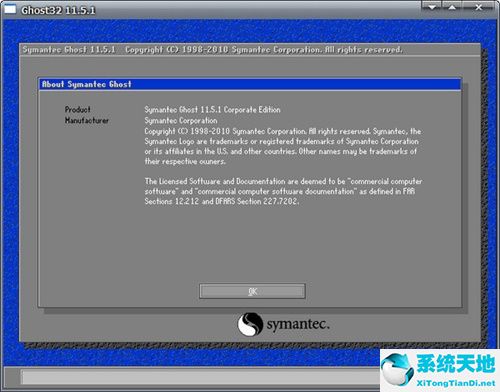Click the 'their respective owners.' text line

click(x=185, y=162)
